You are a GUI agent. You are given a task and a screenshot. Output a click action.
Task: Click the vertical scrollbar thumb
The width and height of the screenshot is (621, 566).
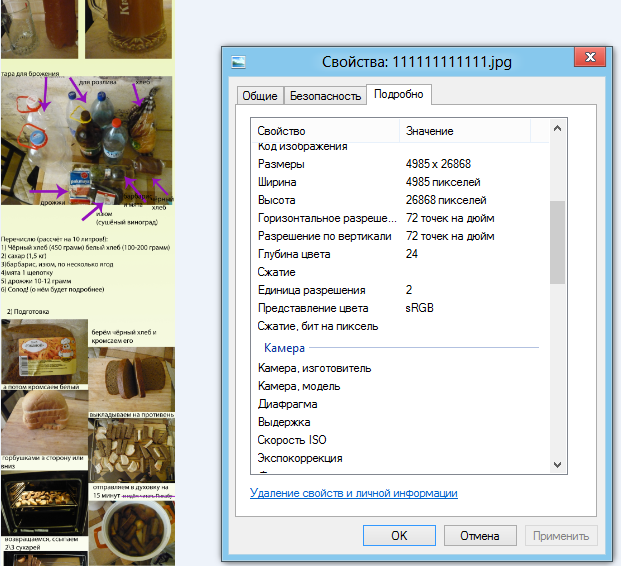click(x=557, y=242)
